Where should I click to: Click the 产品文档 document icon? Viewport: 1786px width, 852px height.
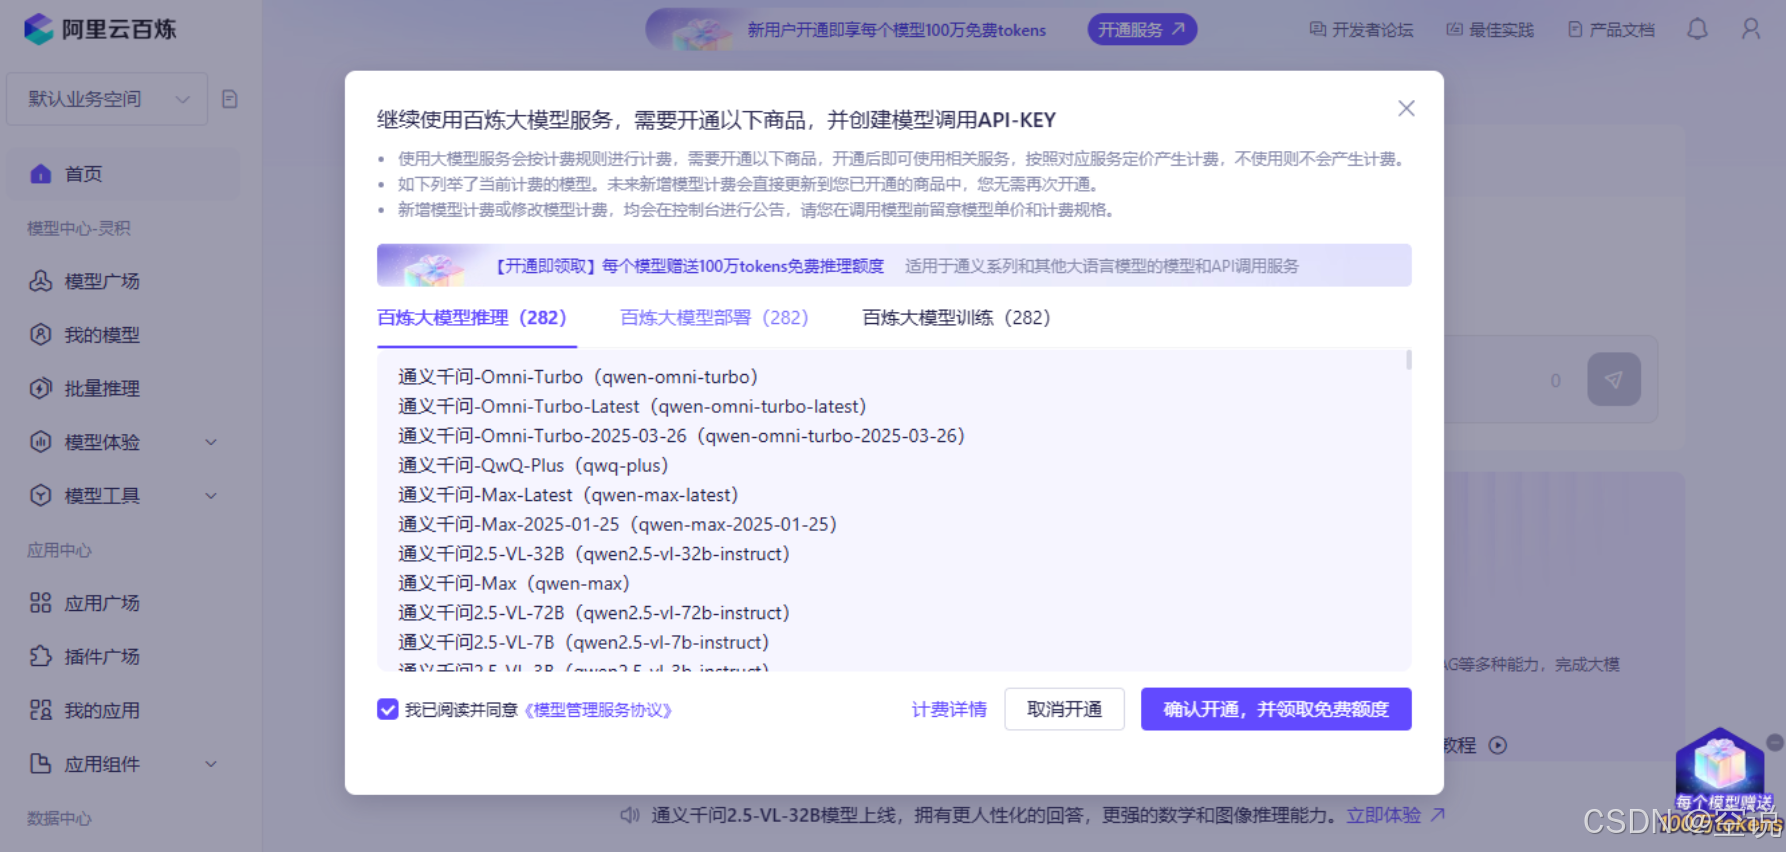coord(1575,30)
